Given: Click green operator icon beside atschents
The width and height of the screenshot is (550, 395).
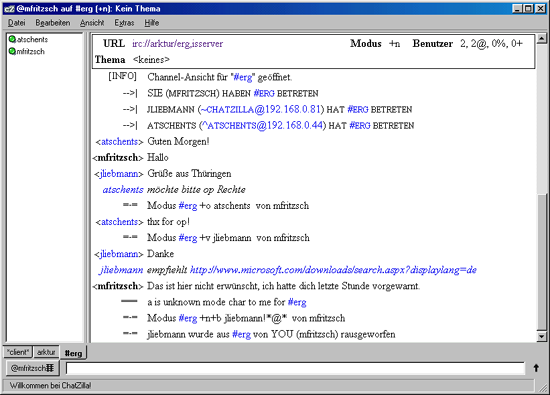Looking at the screenshot, I should [x=12, y=39].
